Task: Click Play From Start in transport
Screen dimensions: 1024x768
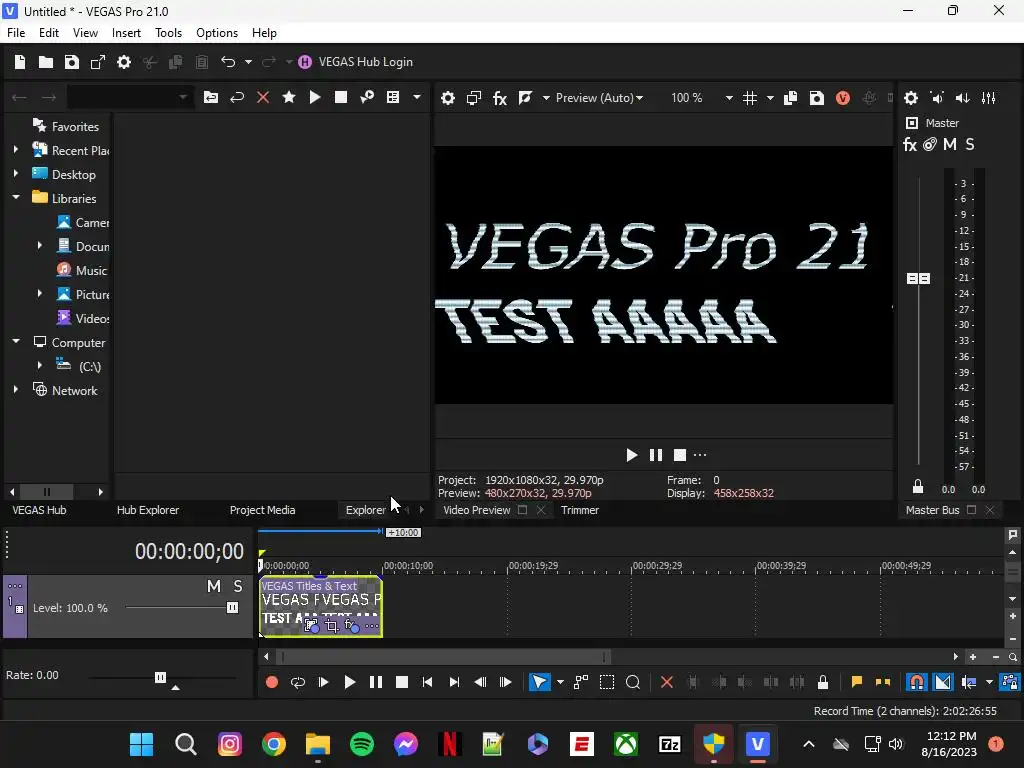Action: [x=323, y=682]
